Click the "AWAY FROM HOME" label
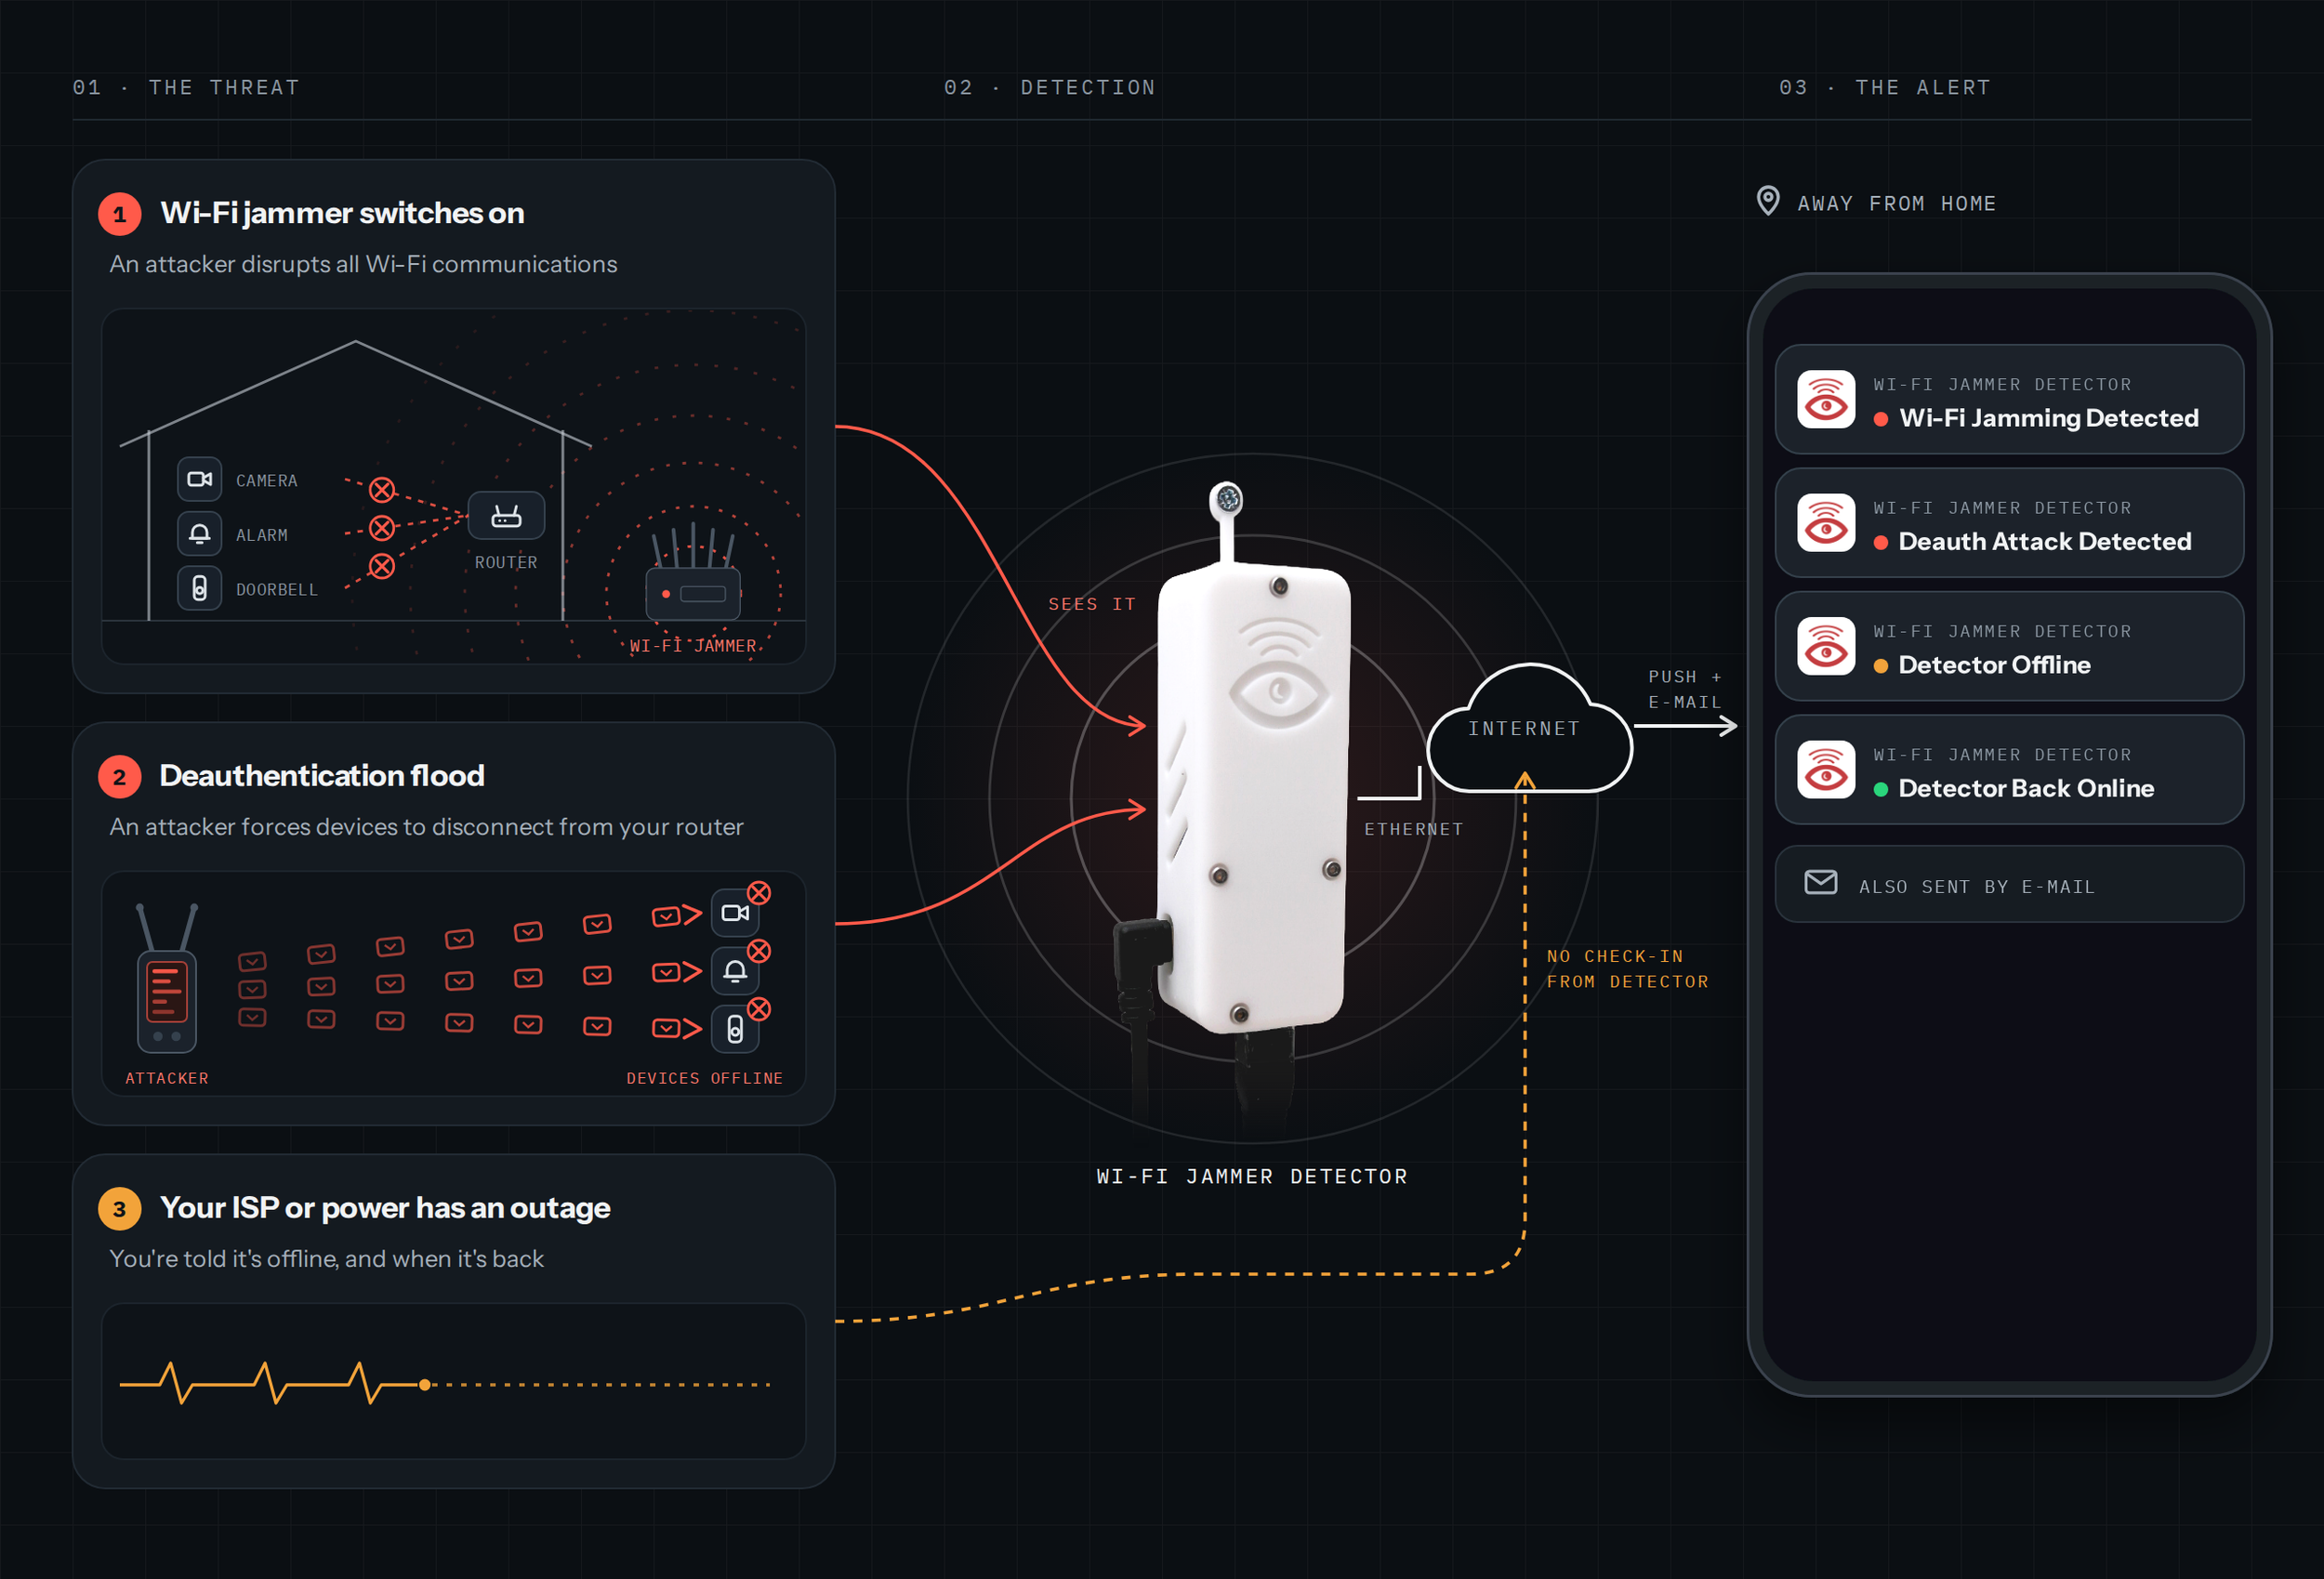 [x=1896, y=204]
